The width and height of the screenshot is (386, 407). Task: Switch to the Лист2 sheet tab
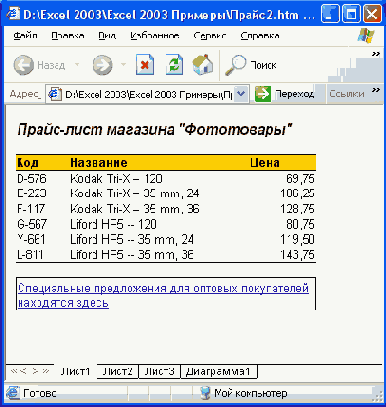pos(117,371)
